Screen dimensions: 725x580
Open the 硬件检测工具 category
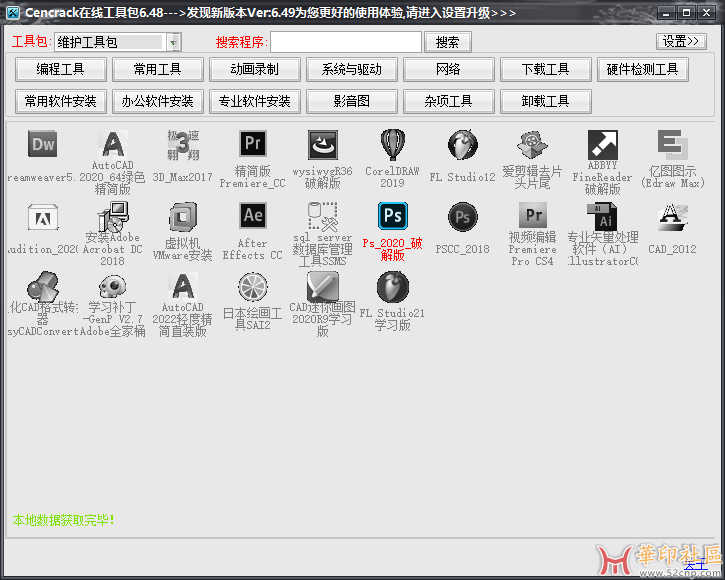point(643,69)
